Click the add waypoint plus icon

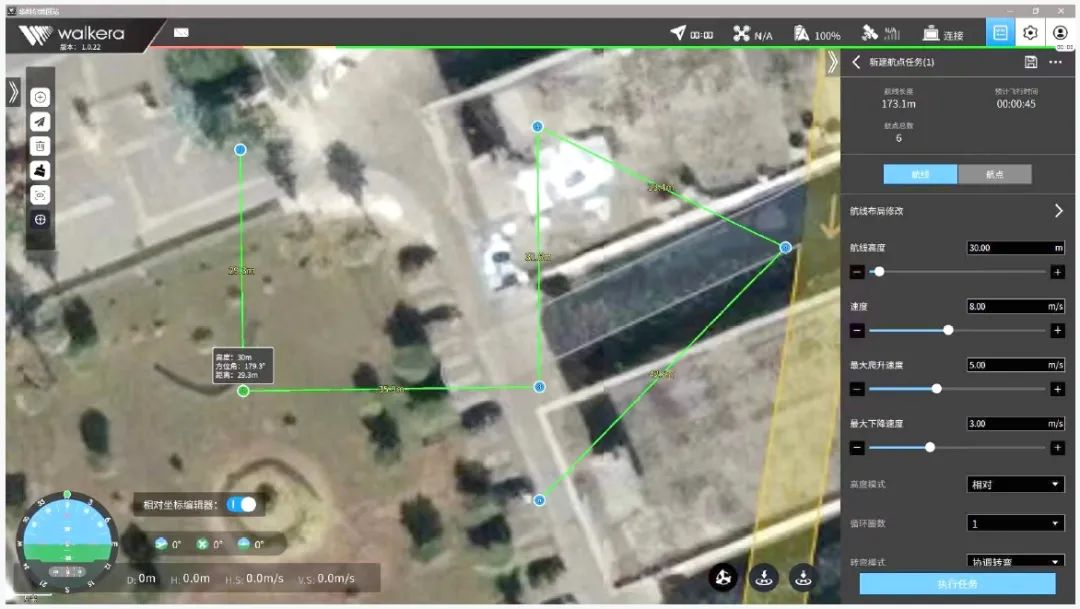pos(40,97)
